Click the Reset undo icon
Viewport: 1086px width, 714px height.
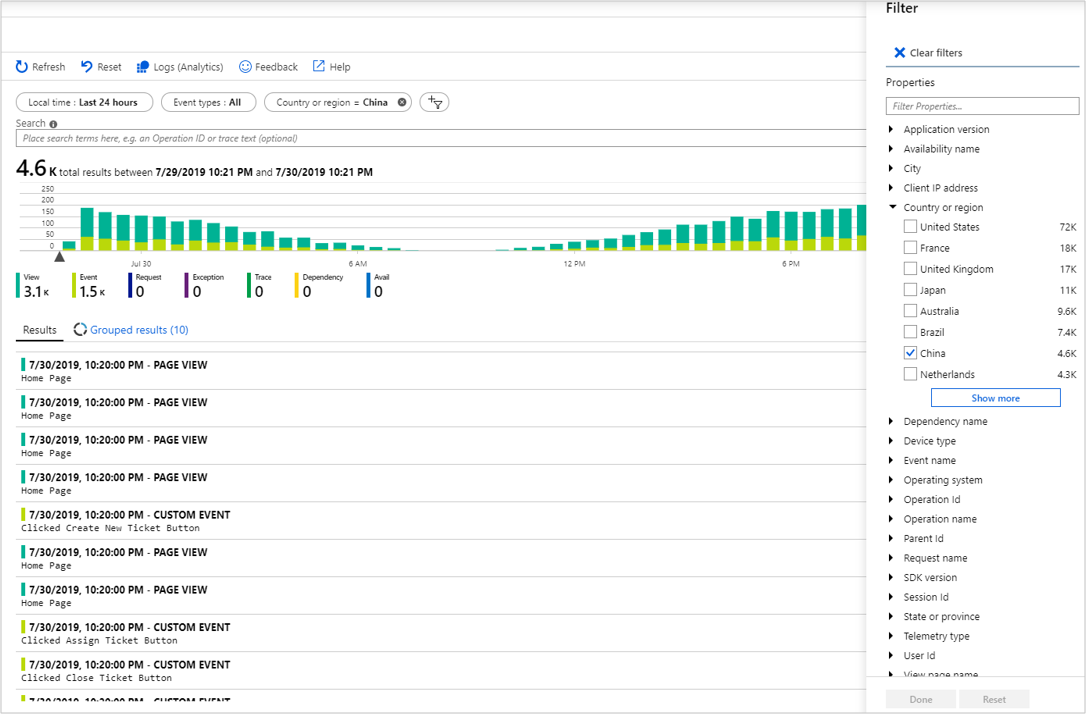point(87,67)
